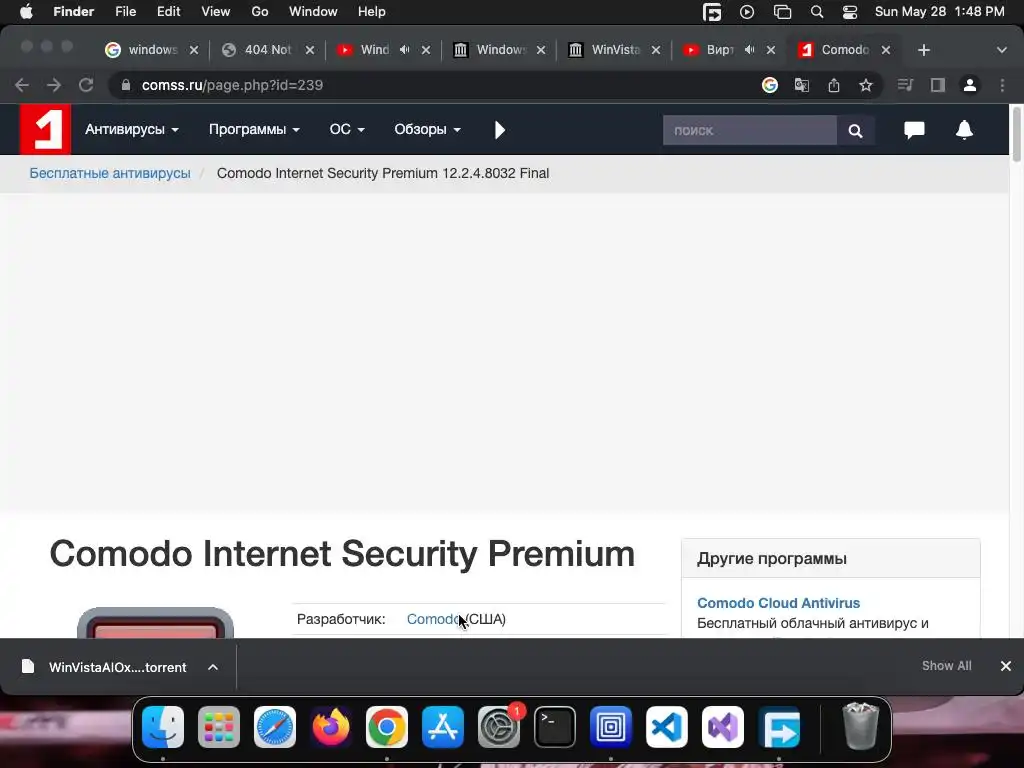Open Visual Studio Code from the Dock
1024x768 pixels.
pyautogui.click(x=666, y=727)
